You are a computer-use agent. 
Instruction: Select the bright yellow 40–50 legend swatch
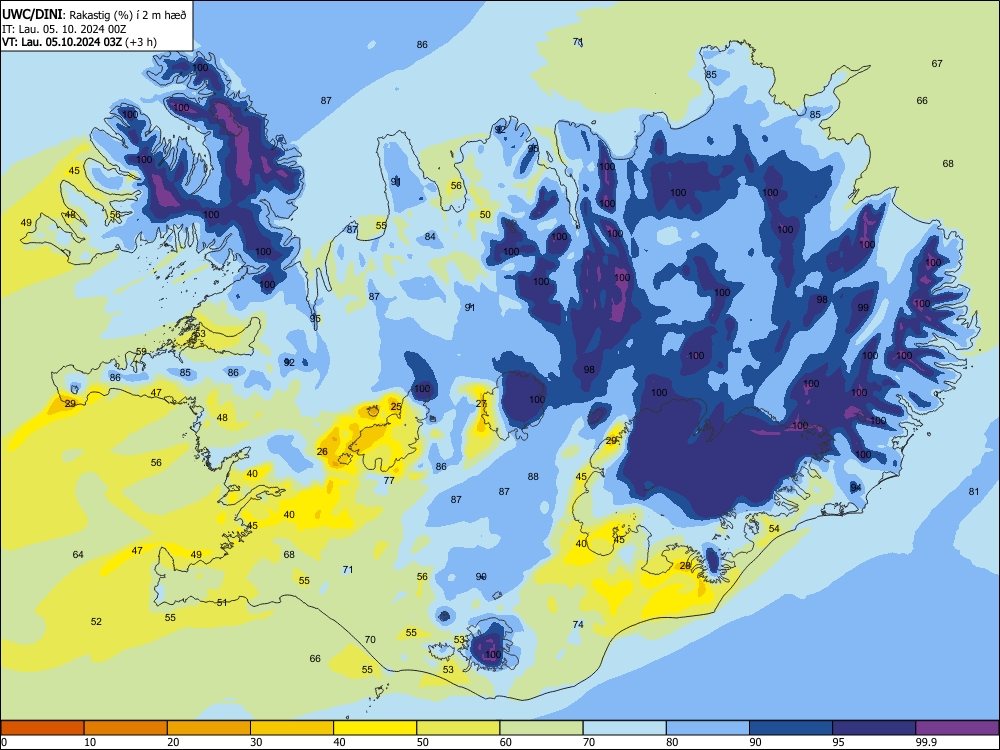(x=375, y=728)
